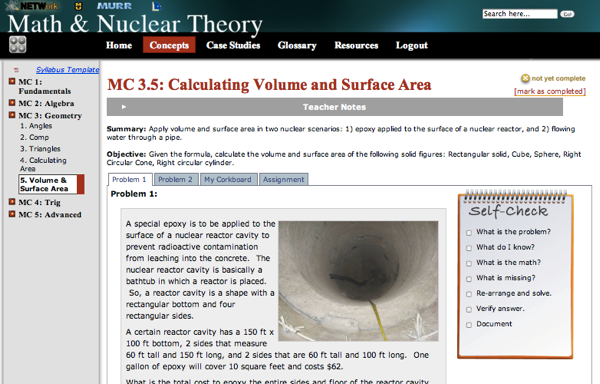Click the NETWork logo at top
Image resolution: width=600 pixels, height=384 pixels.
click(33, 6)
